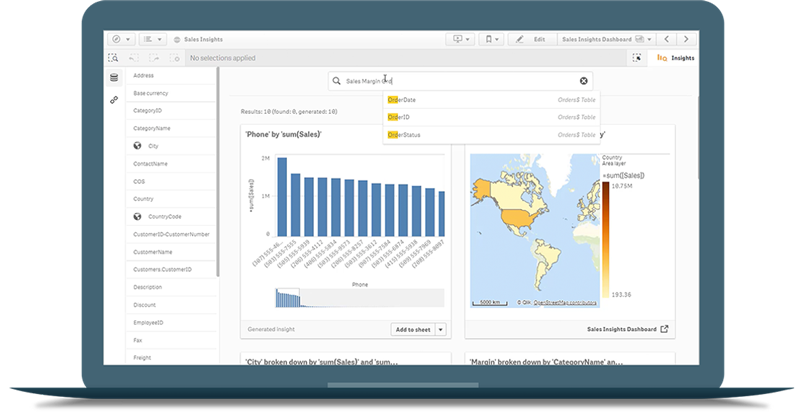This screenshot has width=800, height=419.
Task: Expand the Add to sheet dropdown arrow
Action: click(441, 329)
